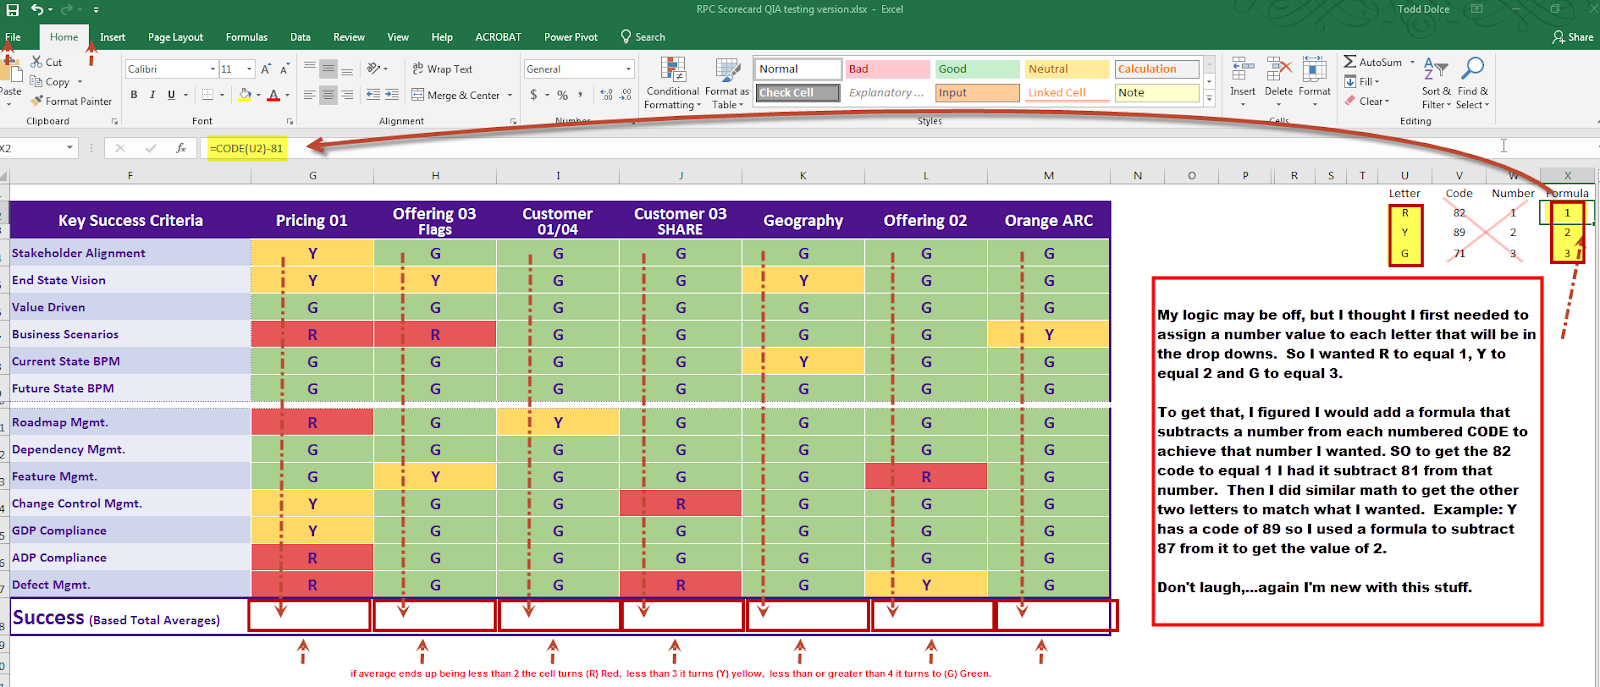
Task: Toggle Bold formatting
Action: tap(134, 95)
